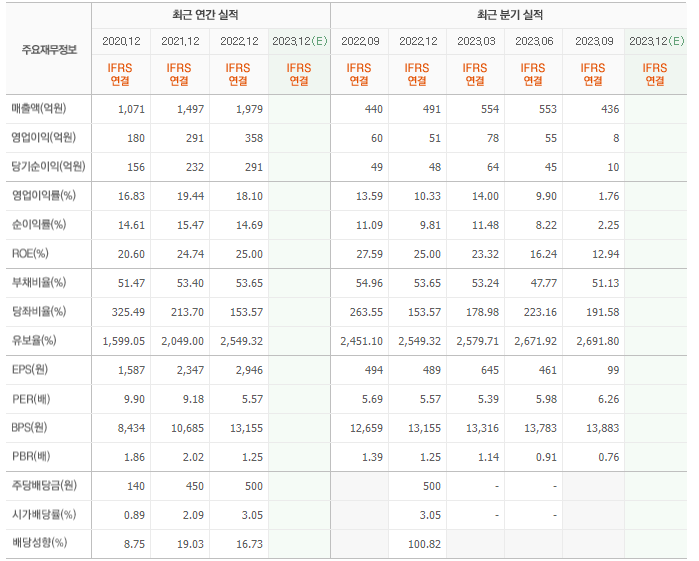Click PER value 9.90

134,399
